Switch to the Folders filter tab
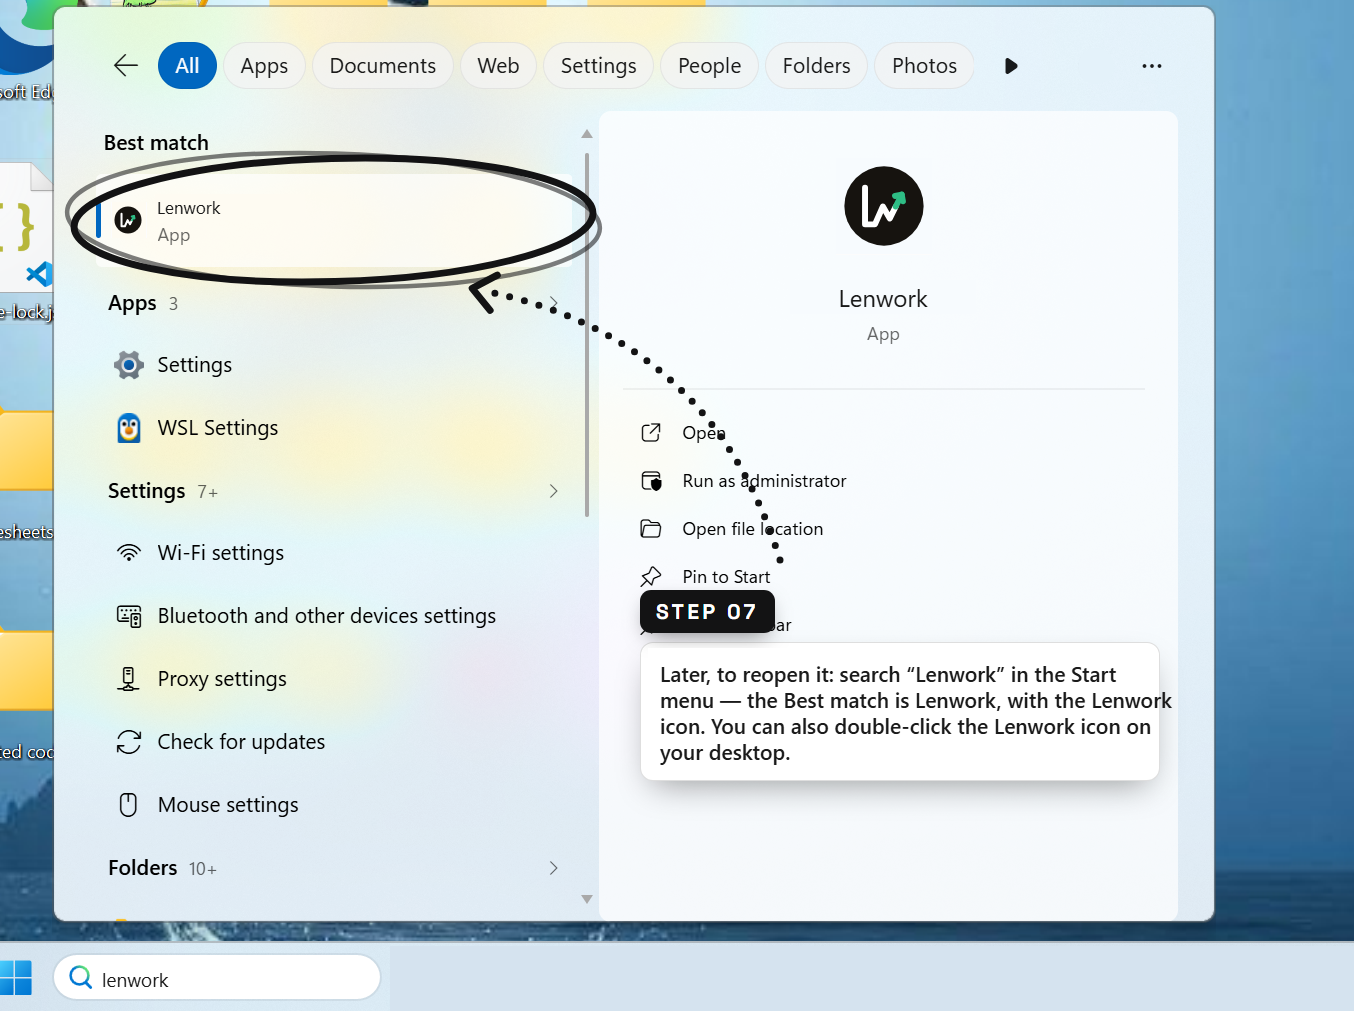 [x=816, y=66]
